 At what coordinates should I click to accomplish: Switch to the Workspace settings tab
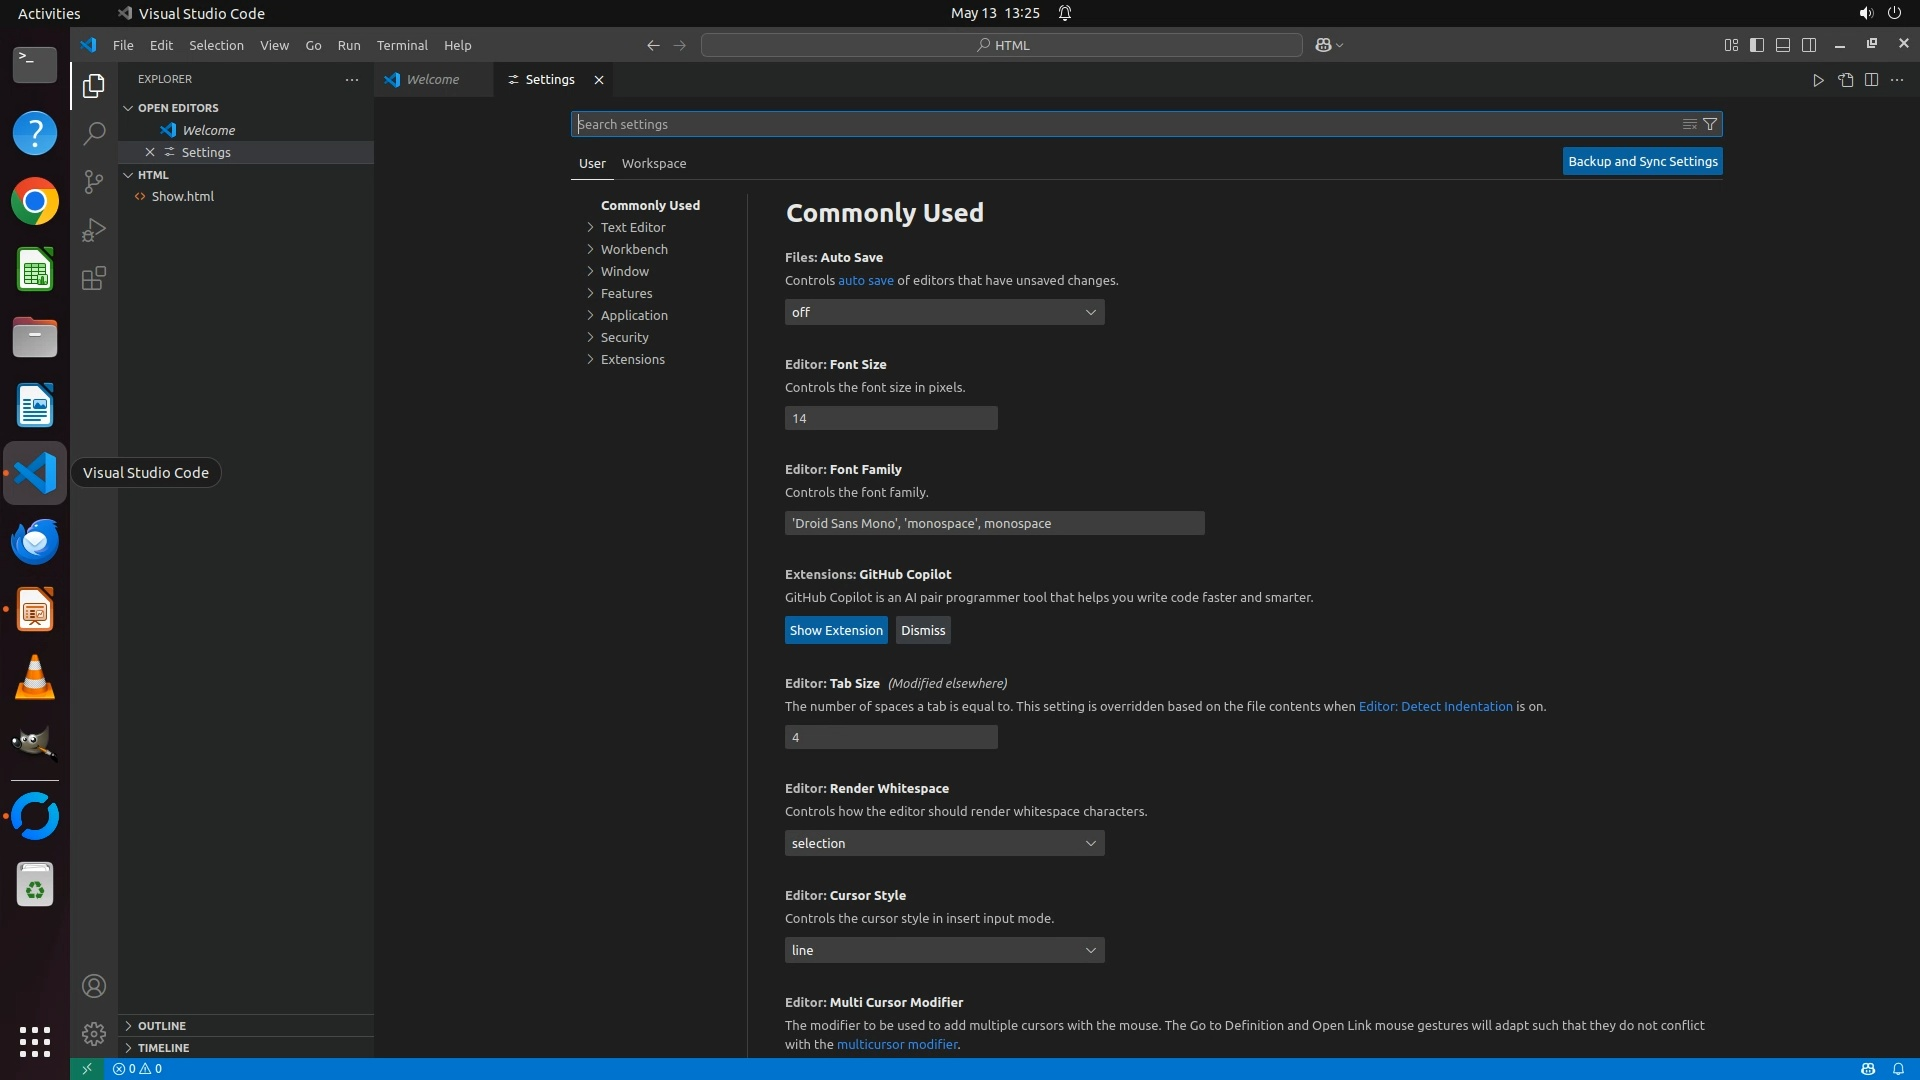click(x=653, y=163)
